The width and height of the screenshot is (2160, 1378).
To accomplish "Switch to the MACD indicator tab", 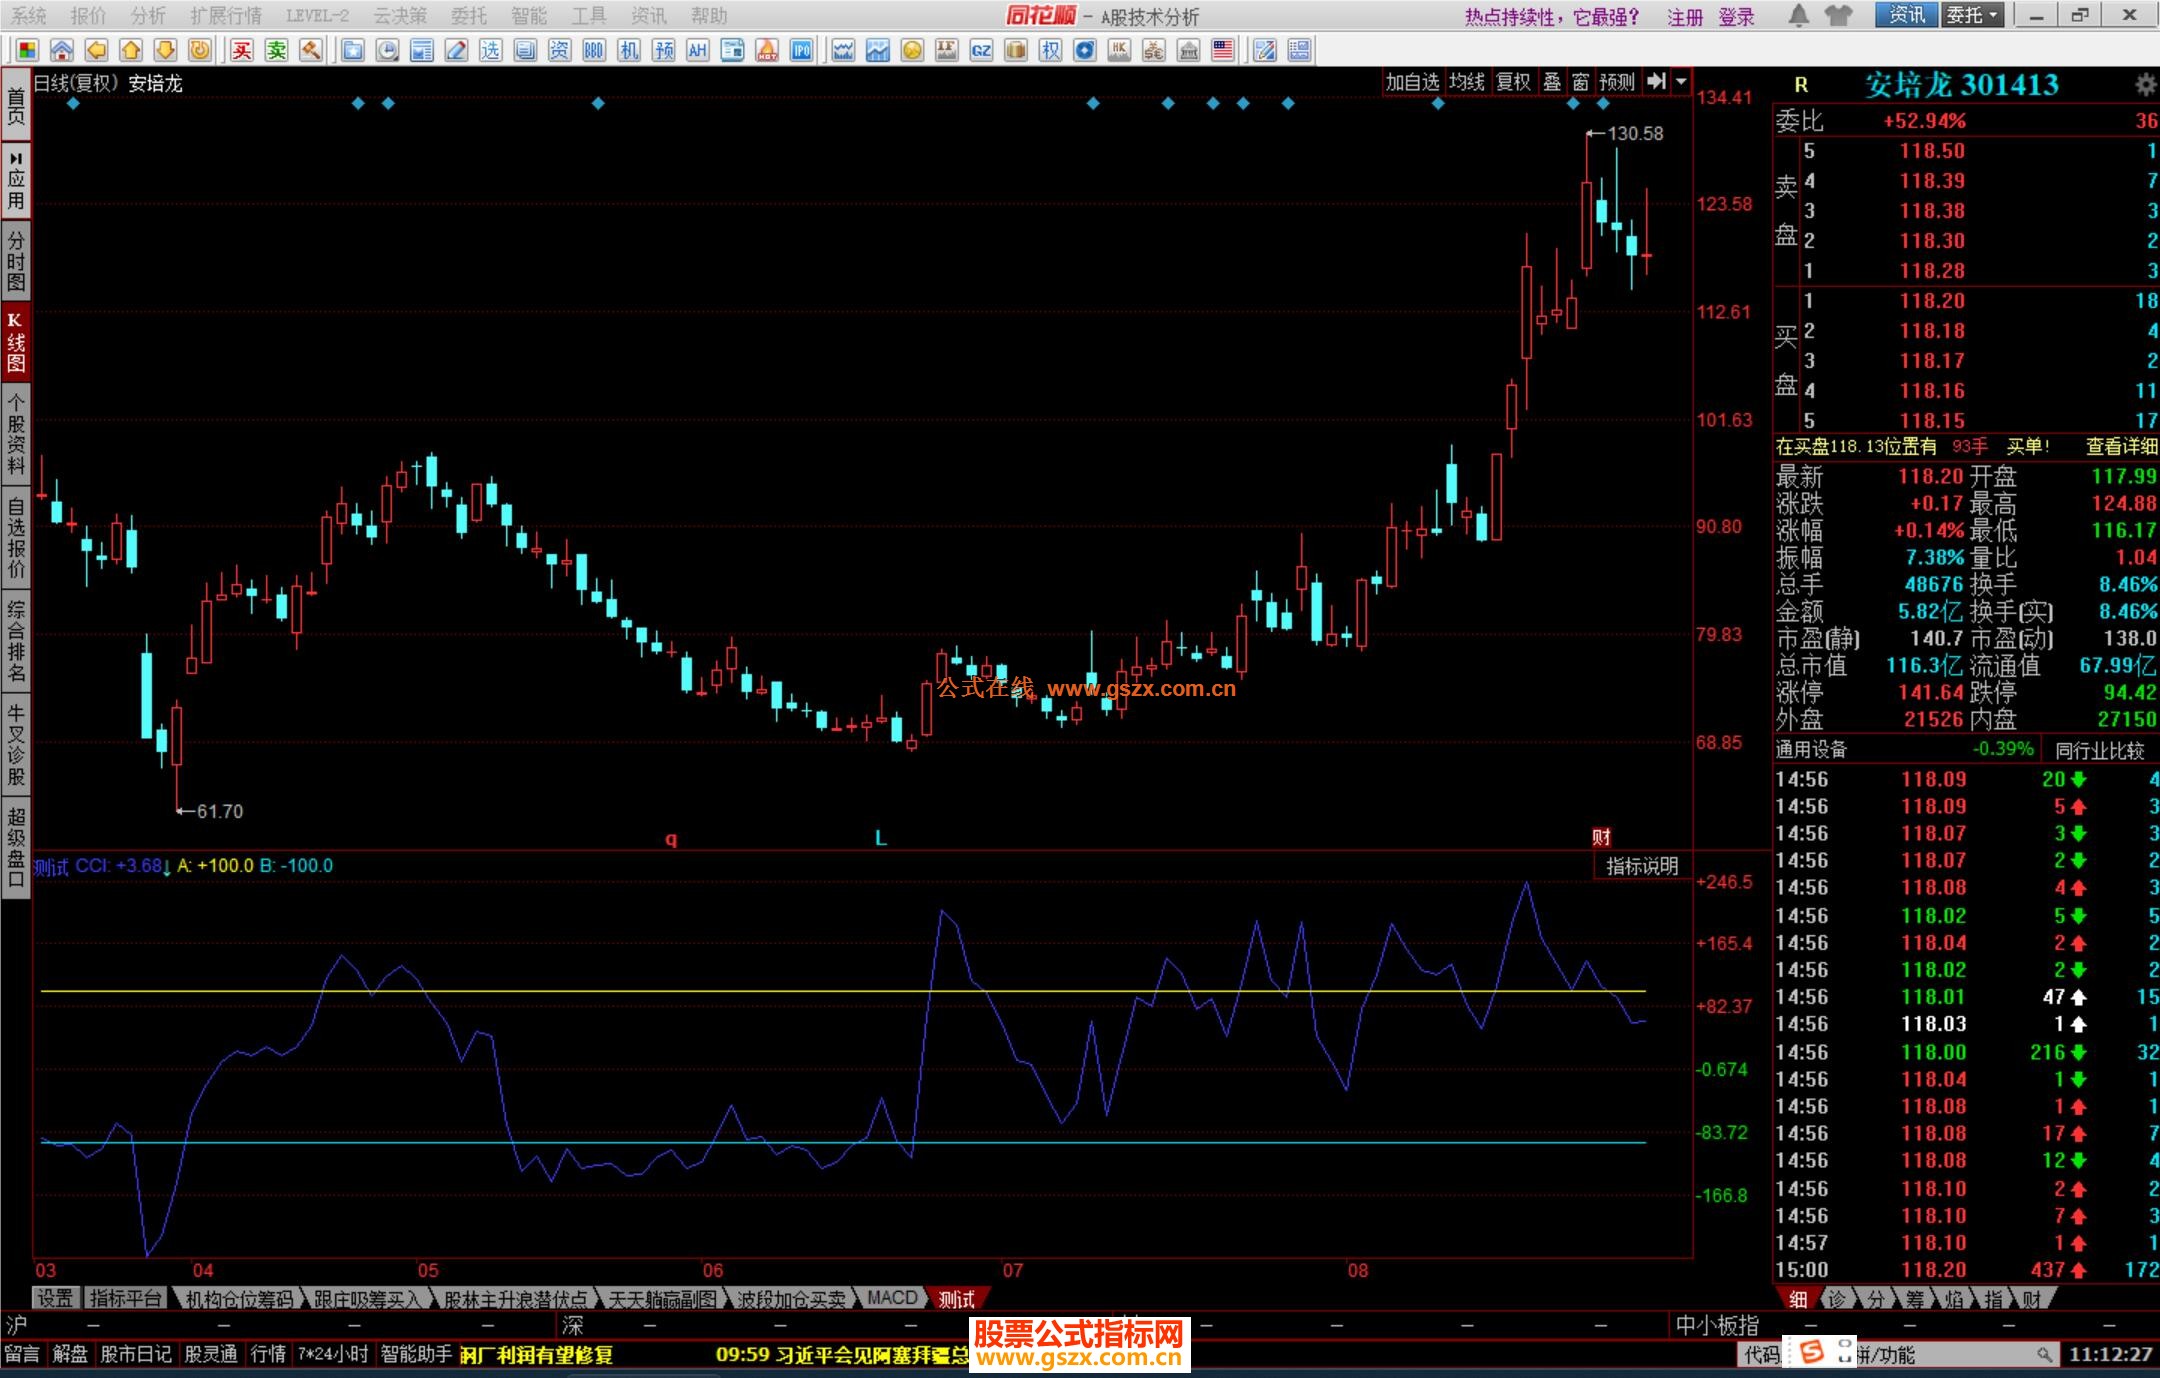I will [x=891, y=1298].
